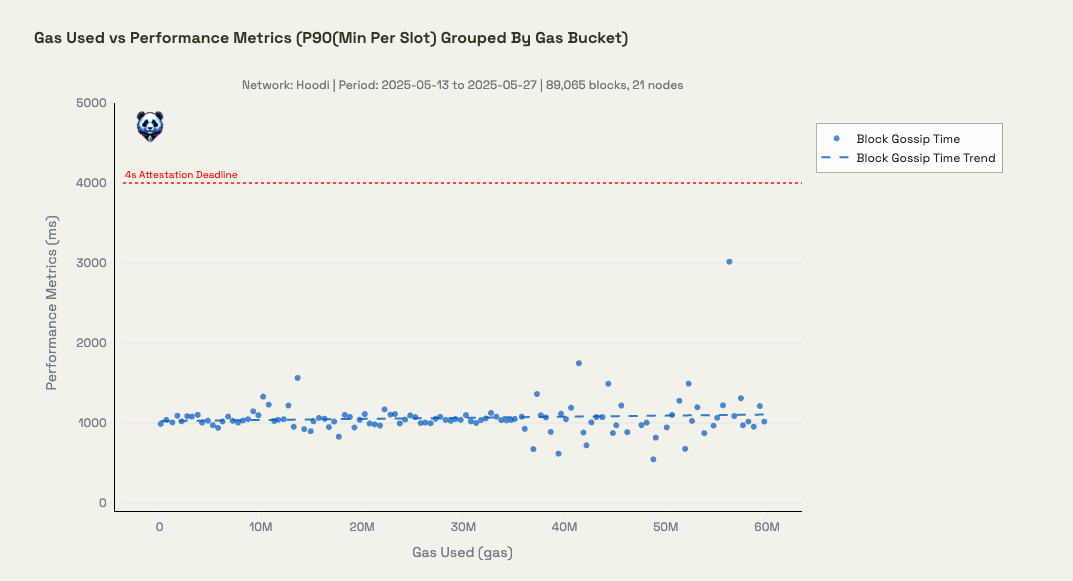This screenshot has height=581, width=1073.
Task: Click the 10M x-axis tick label
Action: click(x=261, y=527)
